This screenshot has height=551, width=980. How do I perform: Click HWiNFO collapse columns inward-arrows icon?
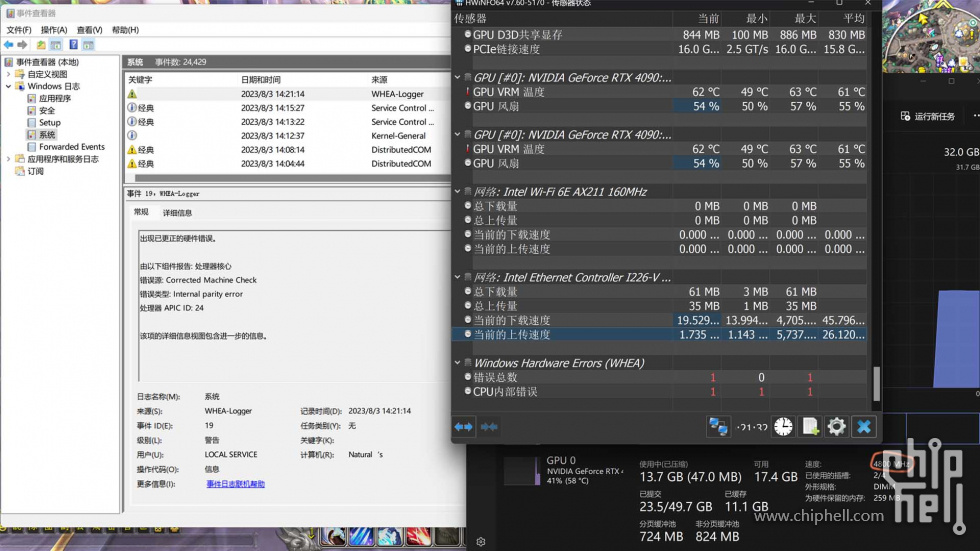coord(489,427)
